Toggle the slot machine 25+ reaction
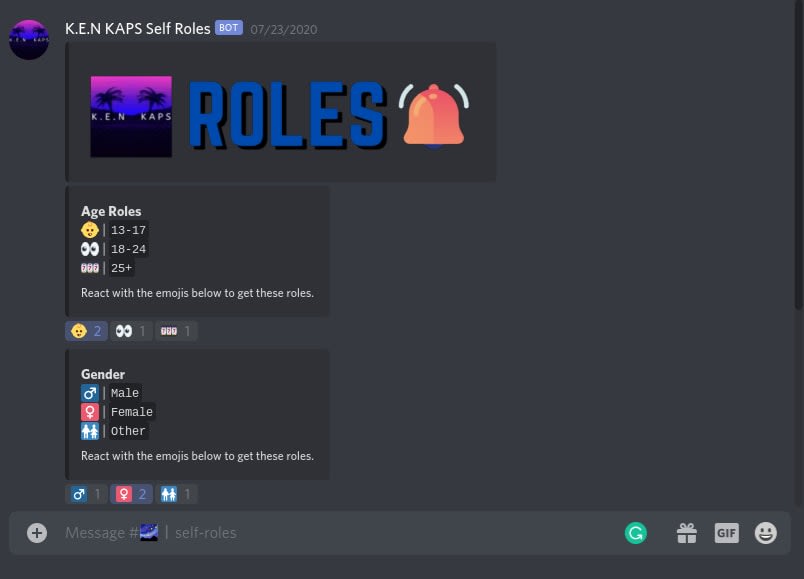Screen dimensions: 804x579 point(176,331)
